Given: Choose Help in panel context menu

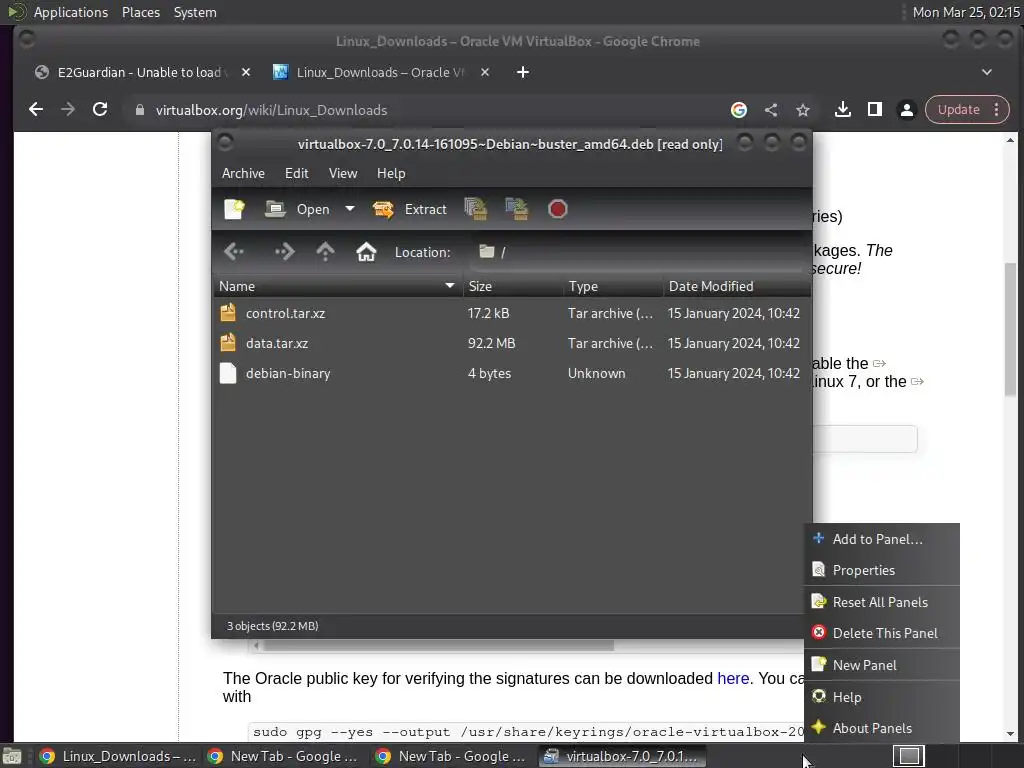Looking at the screenshot, I should (x=882, y=697).
